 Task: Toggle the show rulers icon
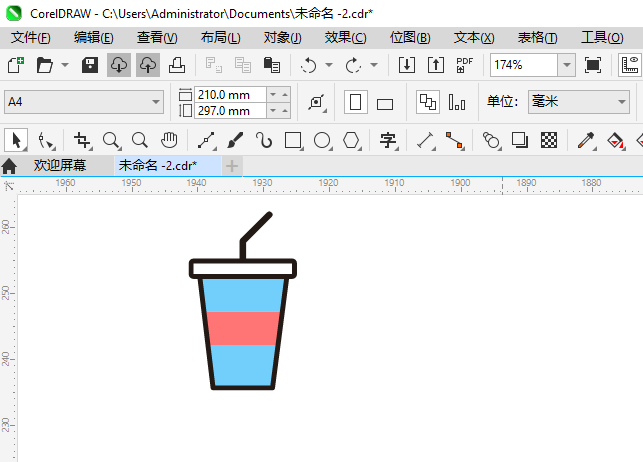630,65
